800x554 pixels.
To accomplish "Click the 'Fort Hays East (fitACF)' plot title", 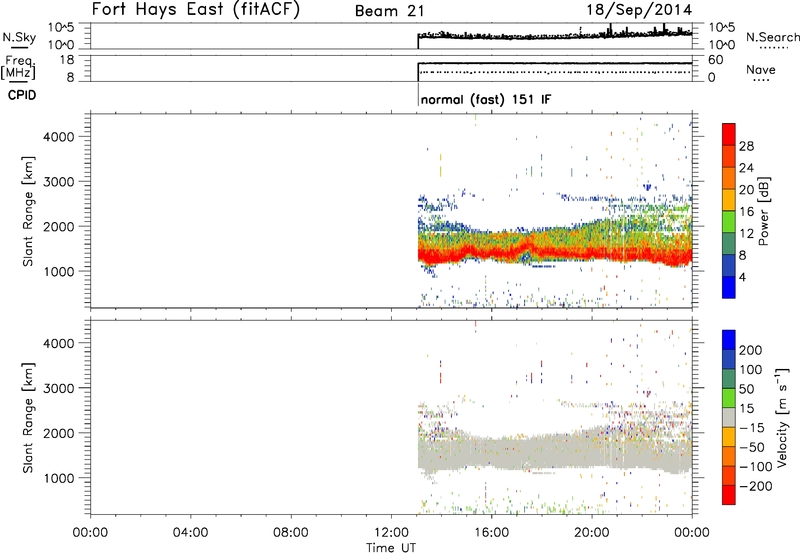I will coord(195,10).
